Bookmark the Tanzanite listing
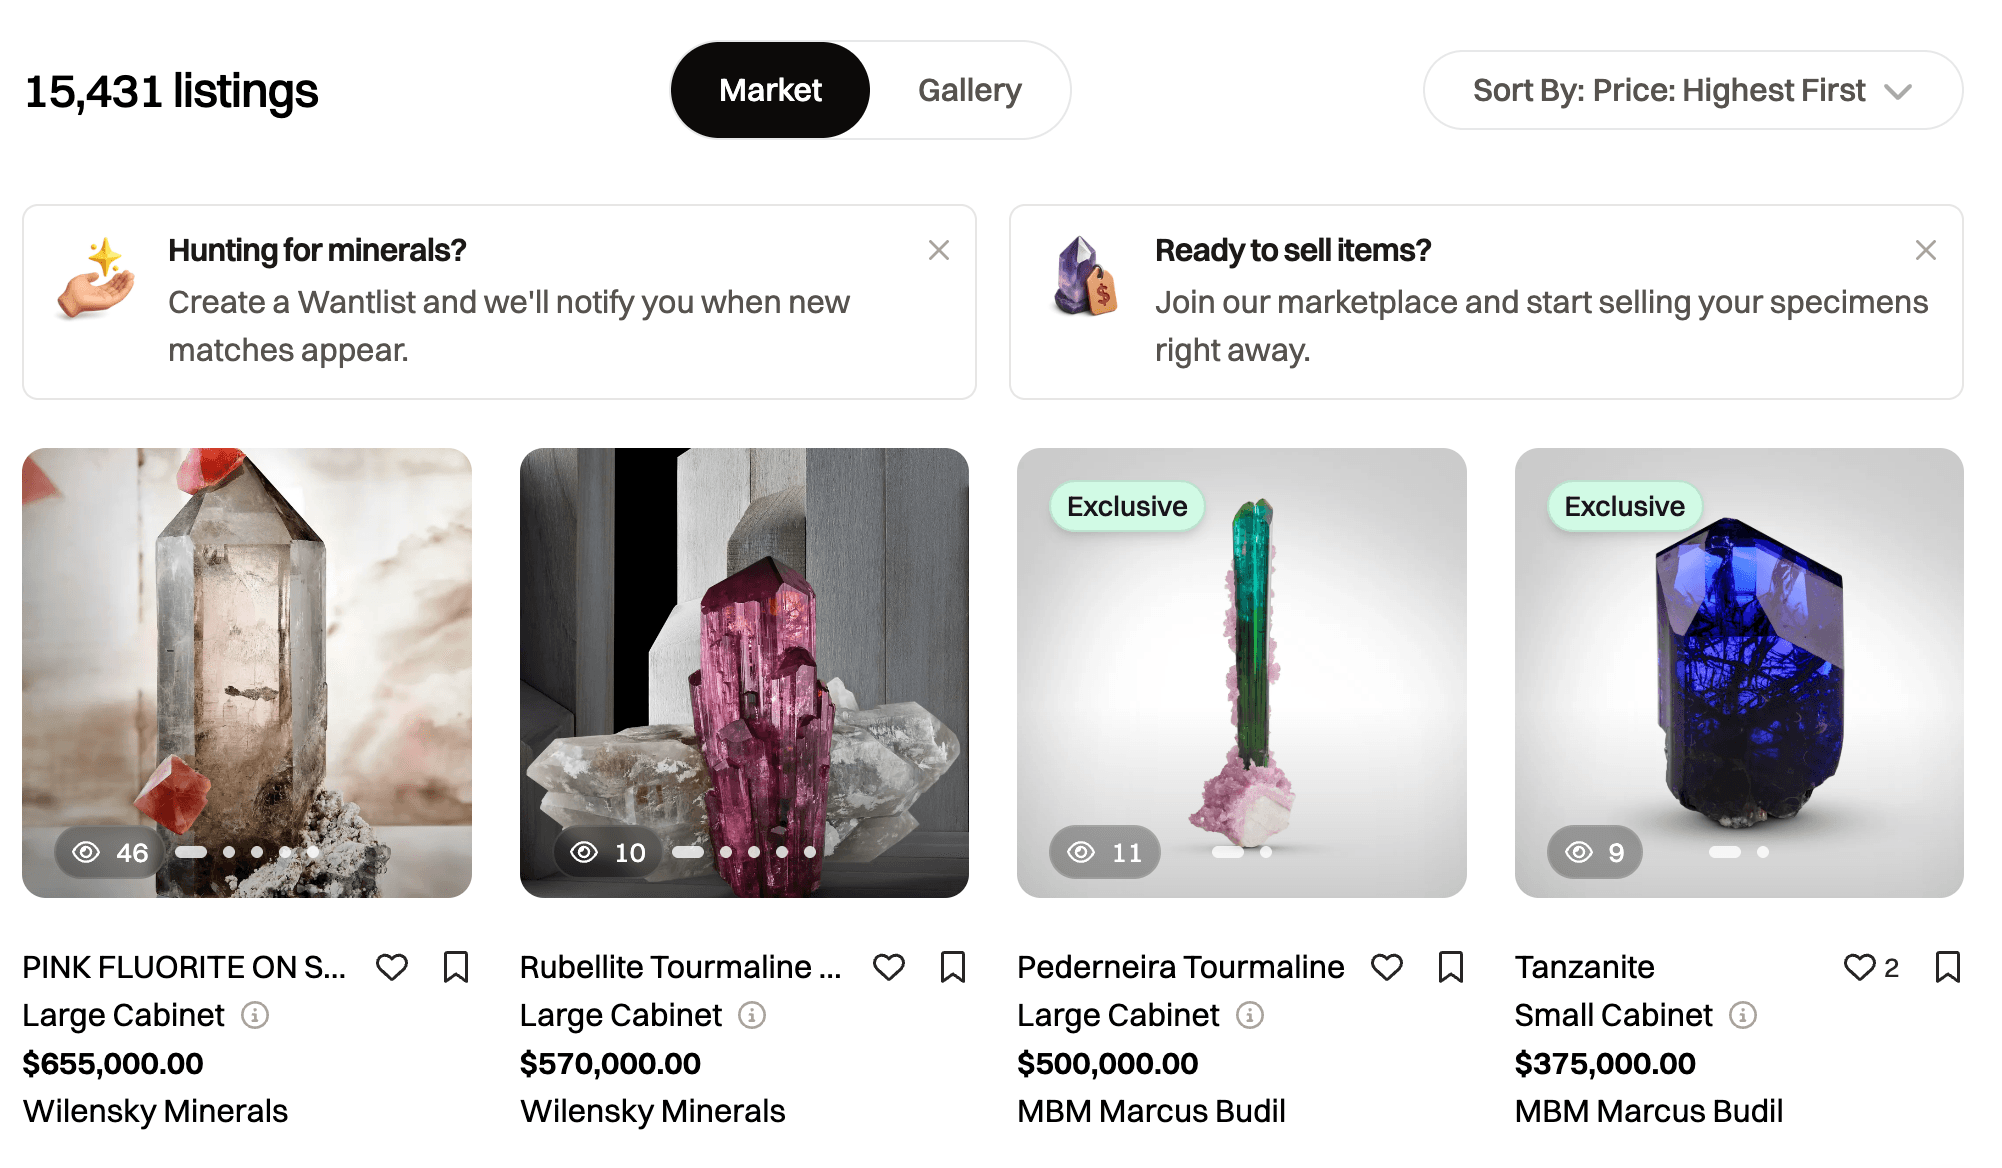Image resolution: width=2002 pixels, height=1168 pixels. (x=1948, y=967)
